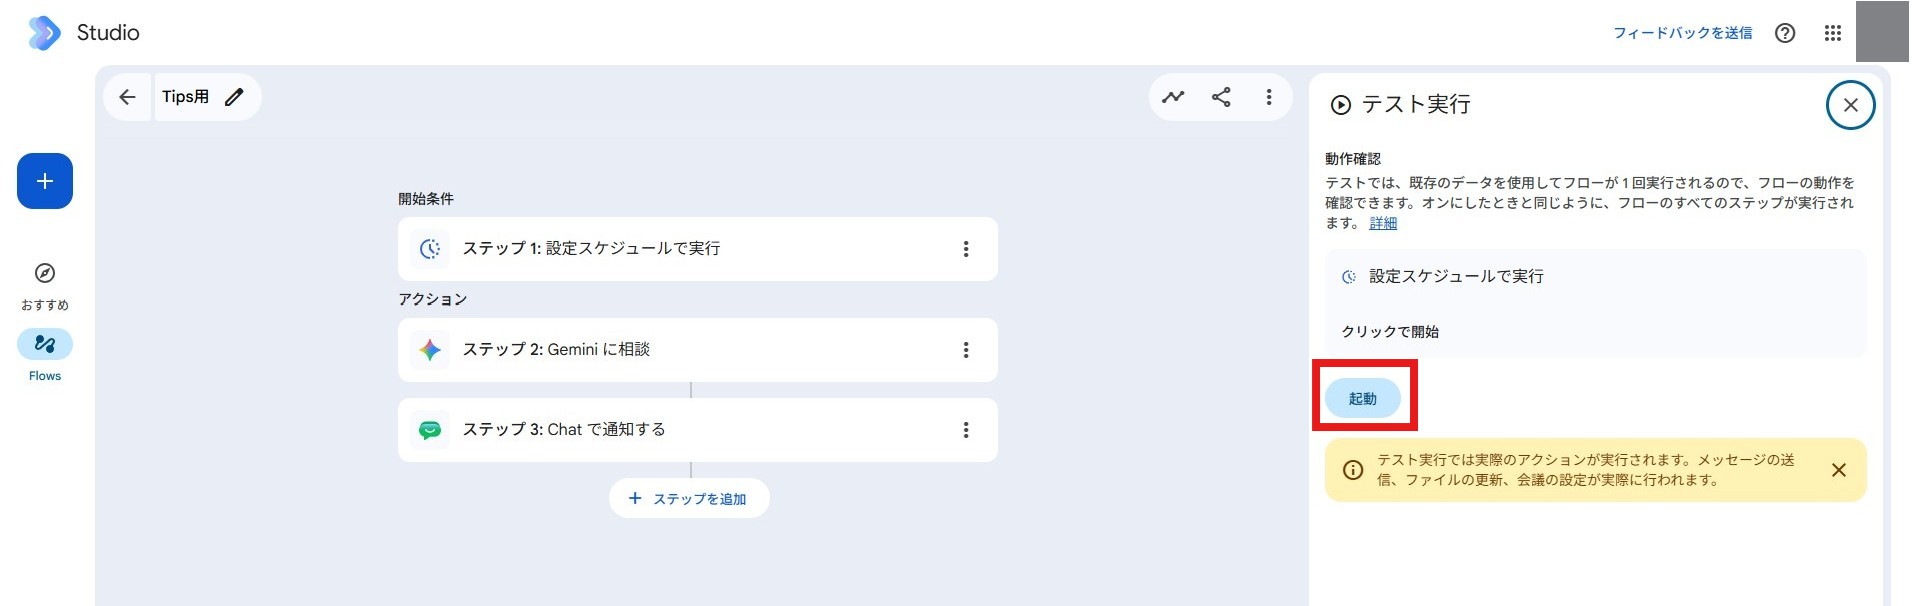Dismiss the yellow warning banner
Screen dimensions: 1912x606
pyautogui.click(x=1838, y=470)
